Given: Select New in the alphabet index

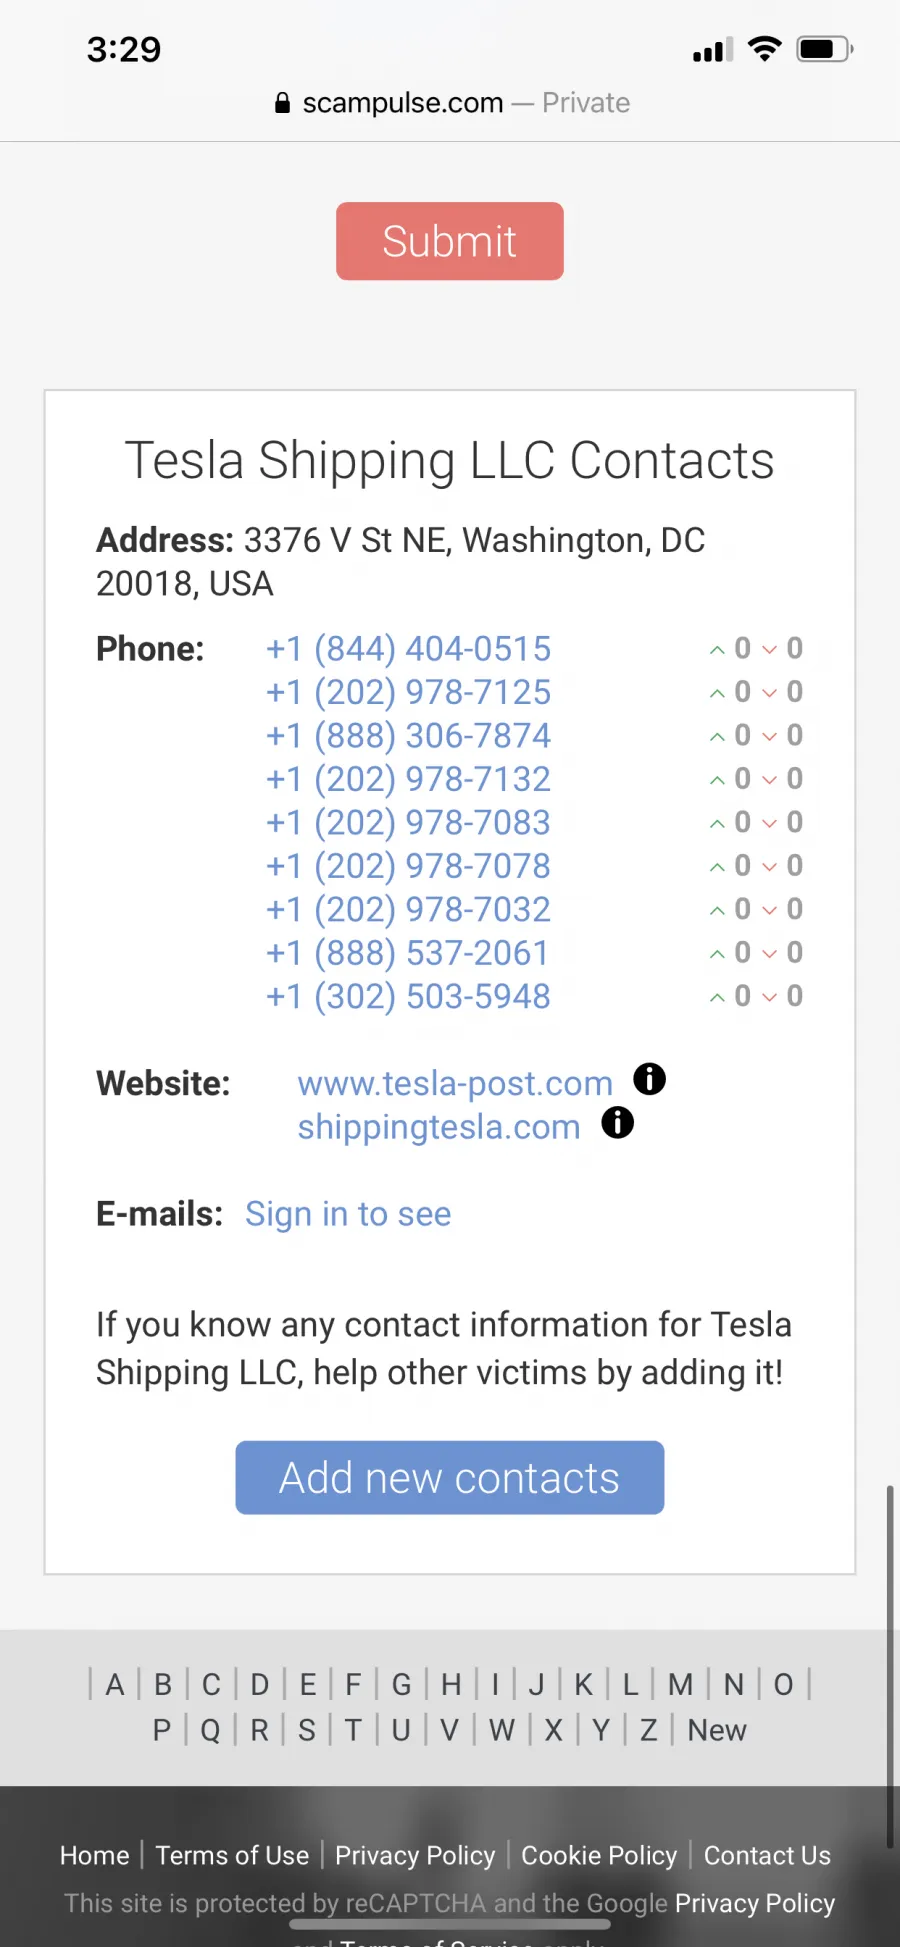Looking at the screenshot, I should point(717,1730).
